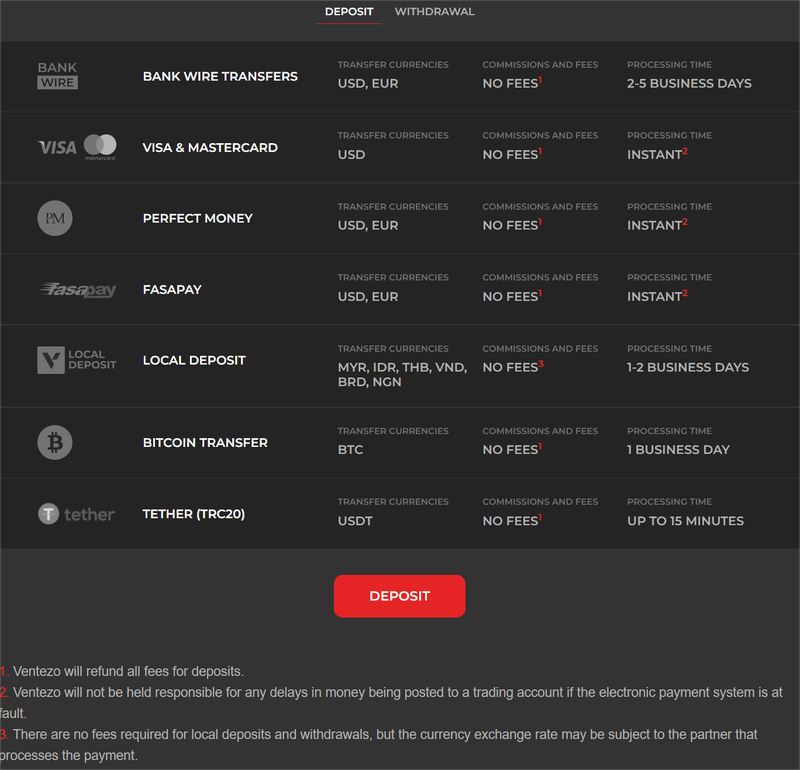Click the Visa logo icon
This screenshot has height=770, width=800.
58,147
